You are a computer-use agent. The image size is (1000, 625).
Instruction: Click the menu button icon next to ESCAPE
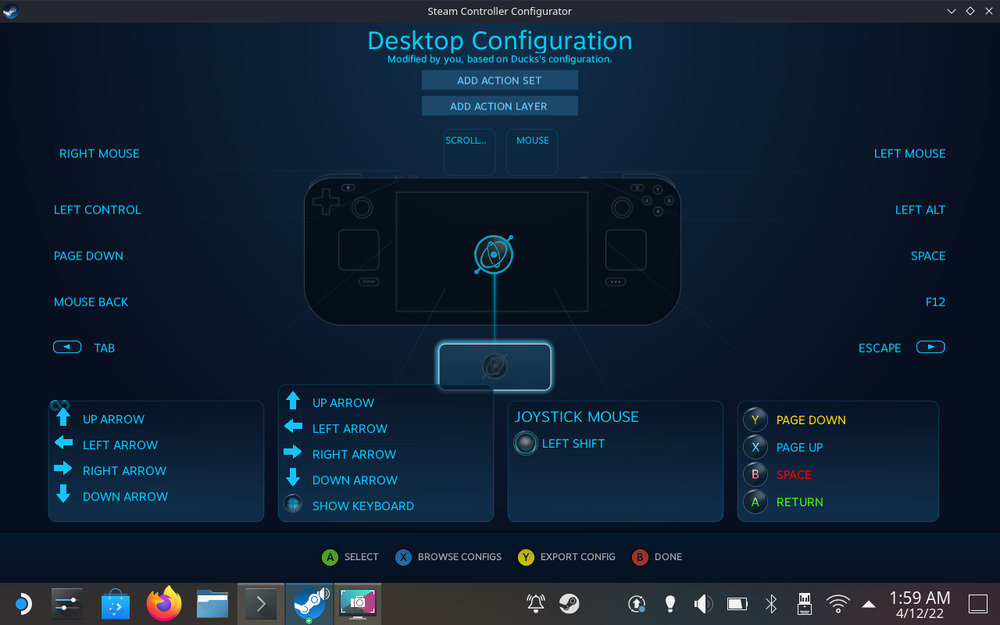tap(930, 347)
